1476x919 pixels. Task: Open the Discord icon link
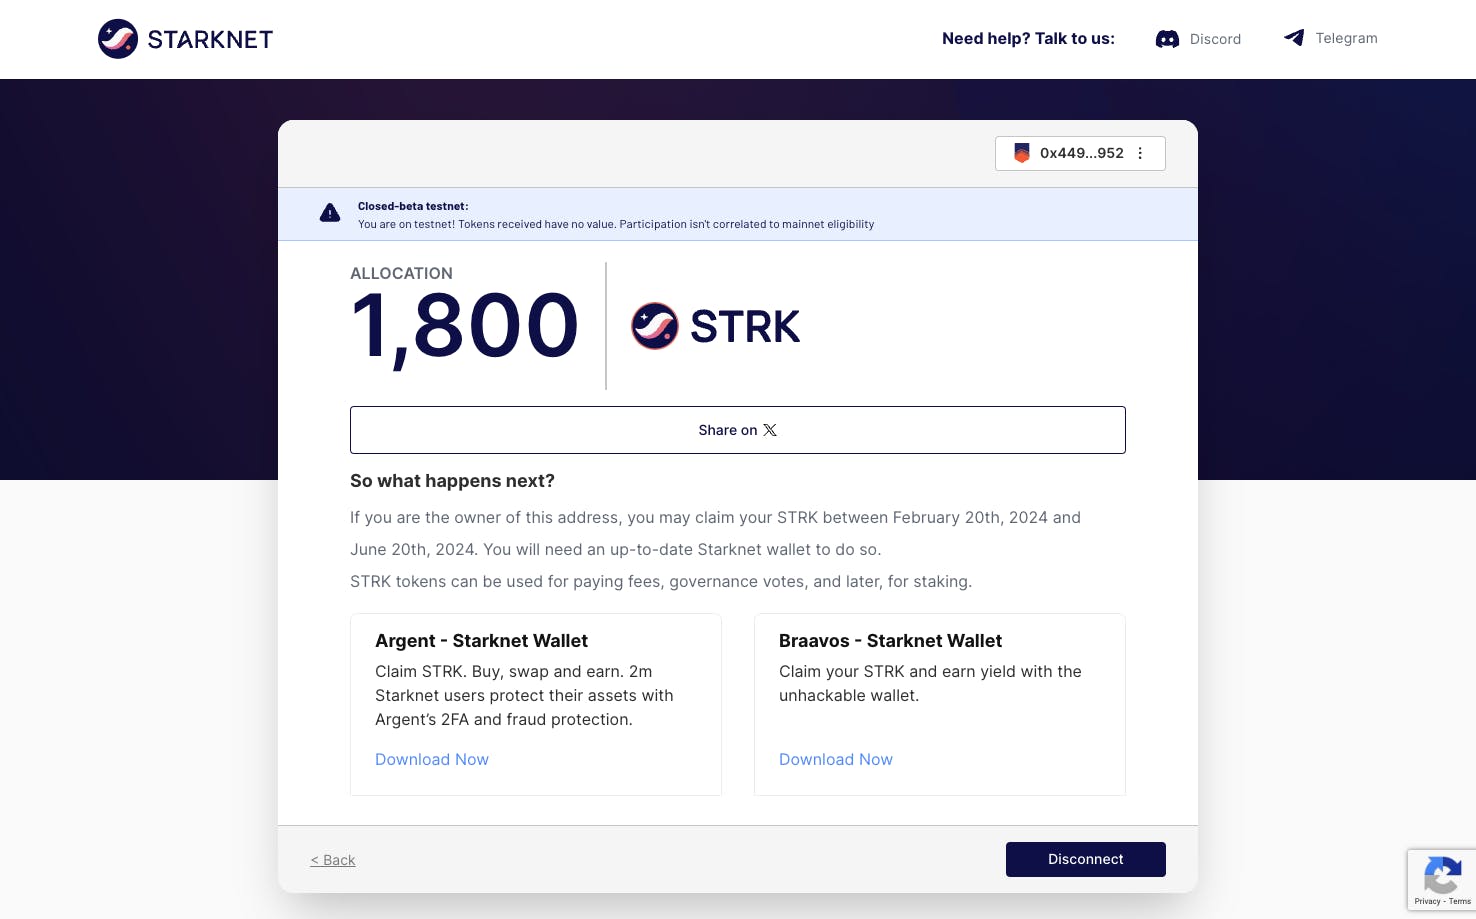(x=1167, y=39)
